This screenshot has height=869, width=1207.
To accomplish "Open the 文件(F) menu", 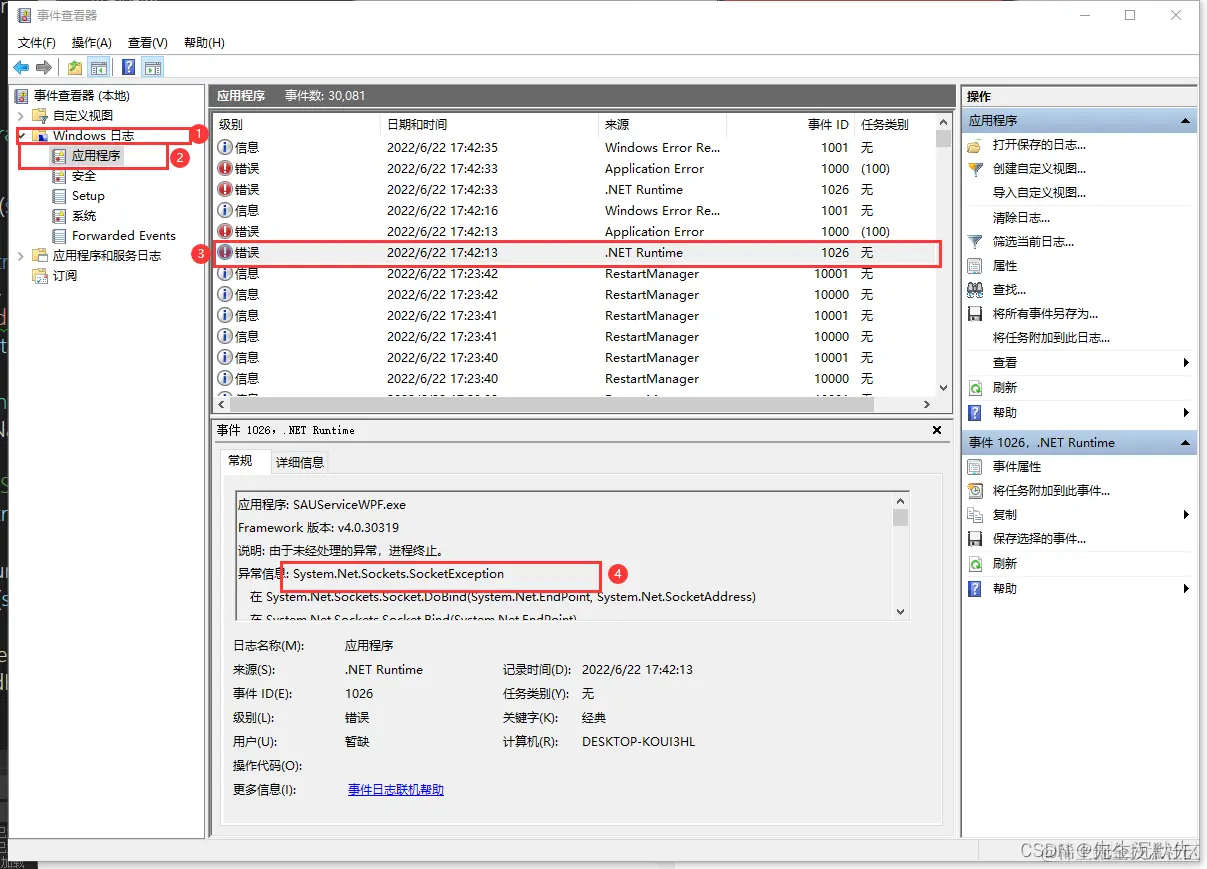I will pos(37,43).
